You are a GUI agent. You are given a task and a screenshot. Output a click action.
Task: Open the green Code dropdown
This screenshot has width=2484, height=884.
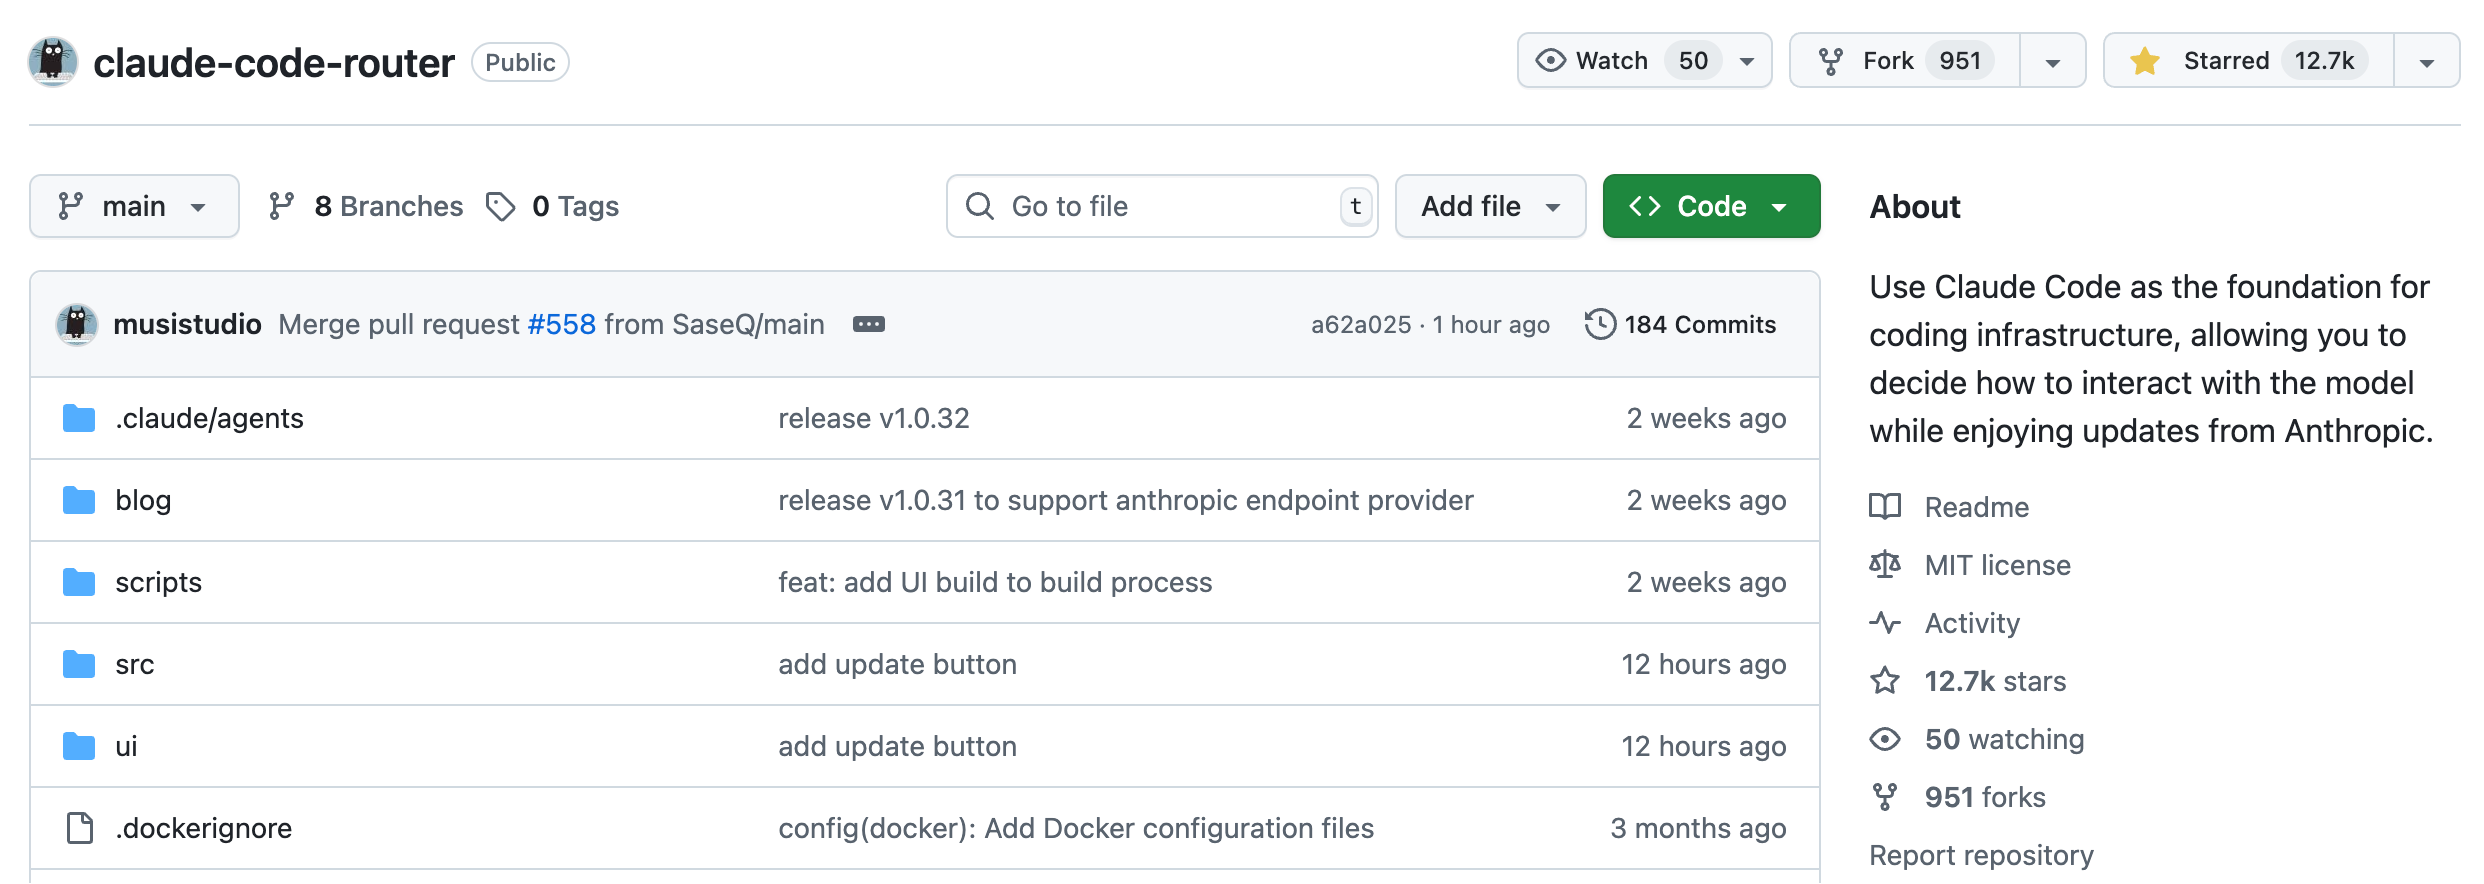coord(1711,206)
